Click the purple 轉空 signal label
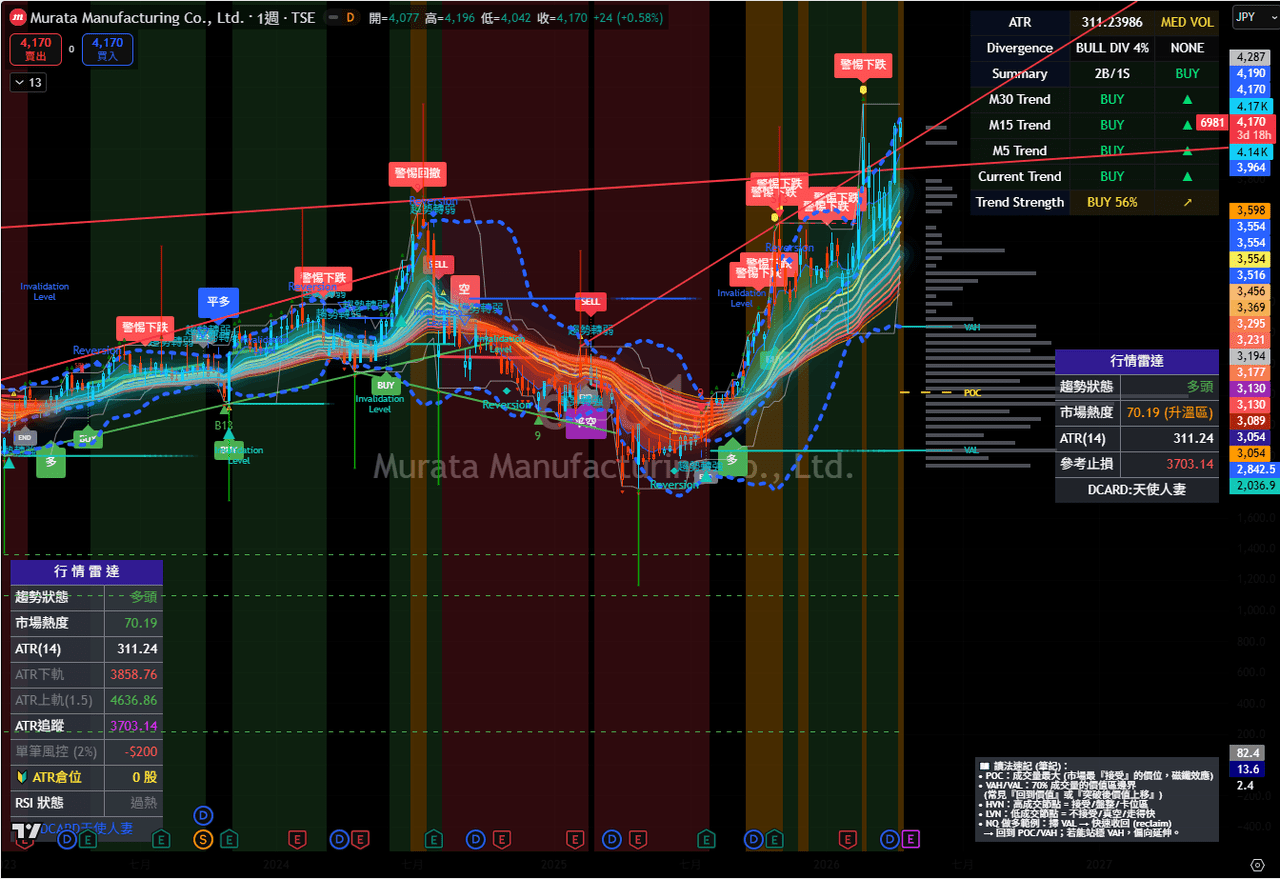The height and width of the screenshot is (879, 1280). pos(586,423)
